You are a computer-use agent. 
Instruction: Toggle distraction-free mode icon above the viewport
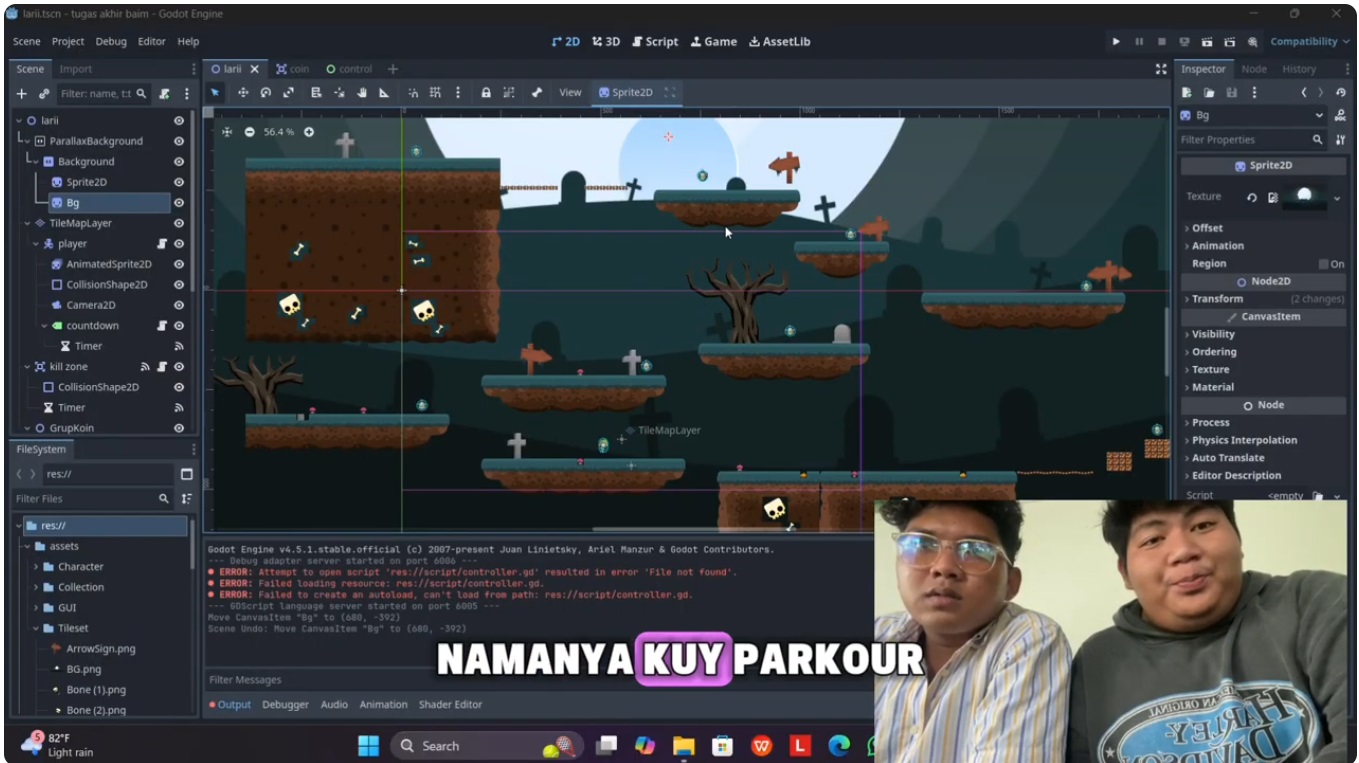point(1161,69)
